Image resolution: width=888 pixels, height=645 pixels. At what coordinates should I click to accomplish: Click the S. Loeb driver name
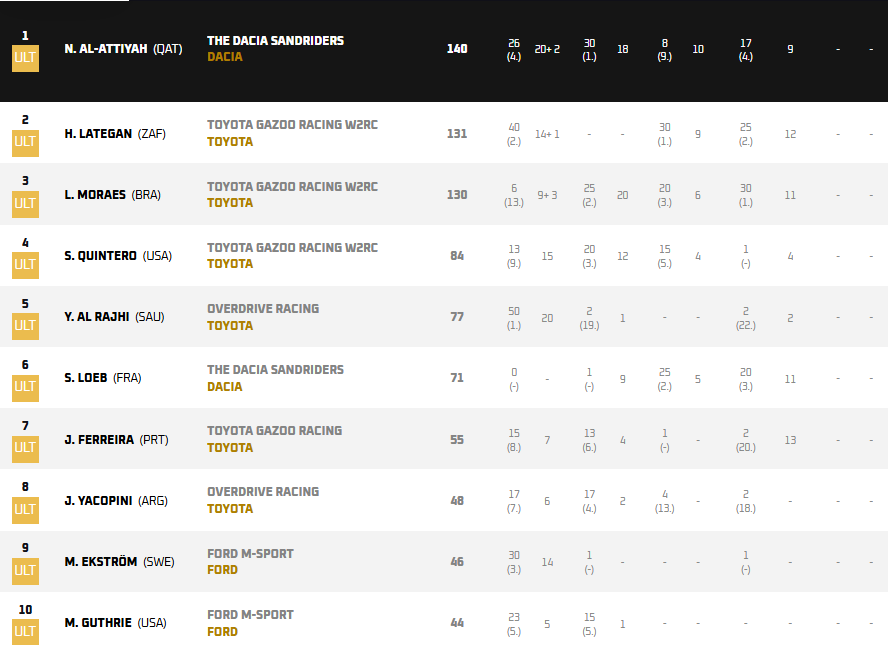(x=86, y=378)
